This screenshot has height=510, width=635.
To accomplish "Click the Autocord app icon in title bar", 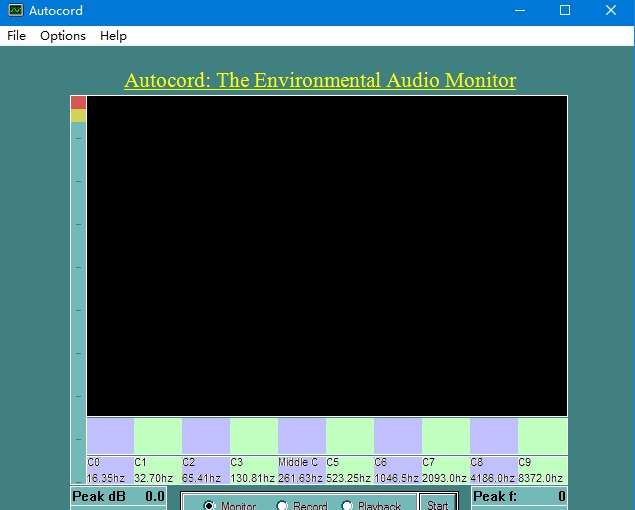I will point(15,10).
